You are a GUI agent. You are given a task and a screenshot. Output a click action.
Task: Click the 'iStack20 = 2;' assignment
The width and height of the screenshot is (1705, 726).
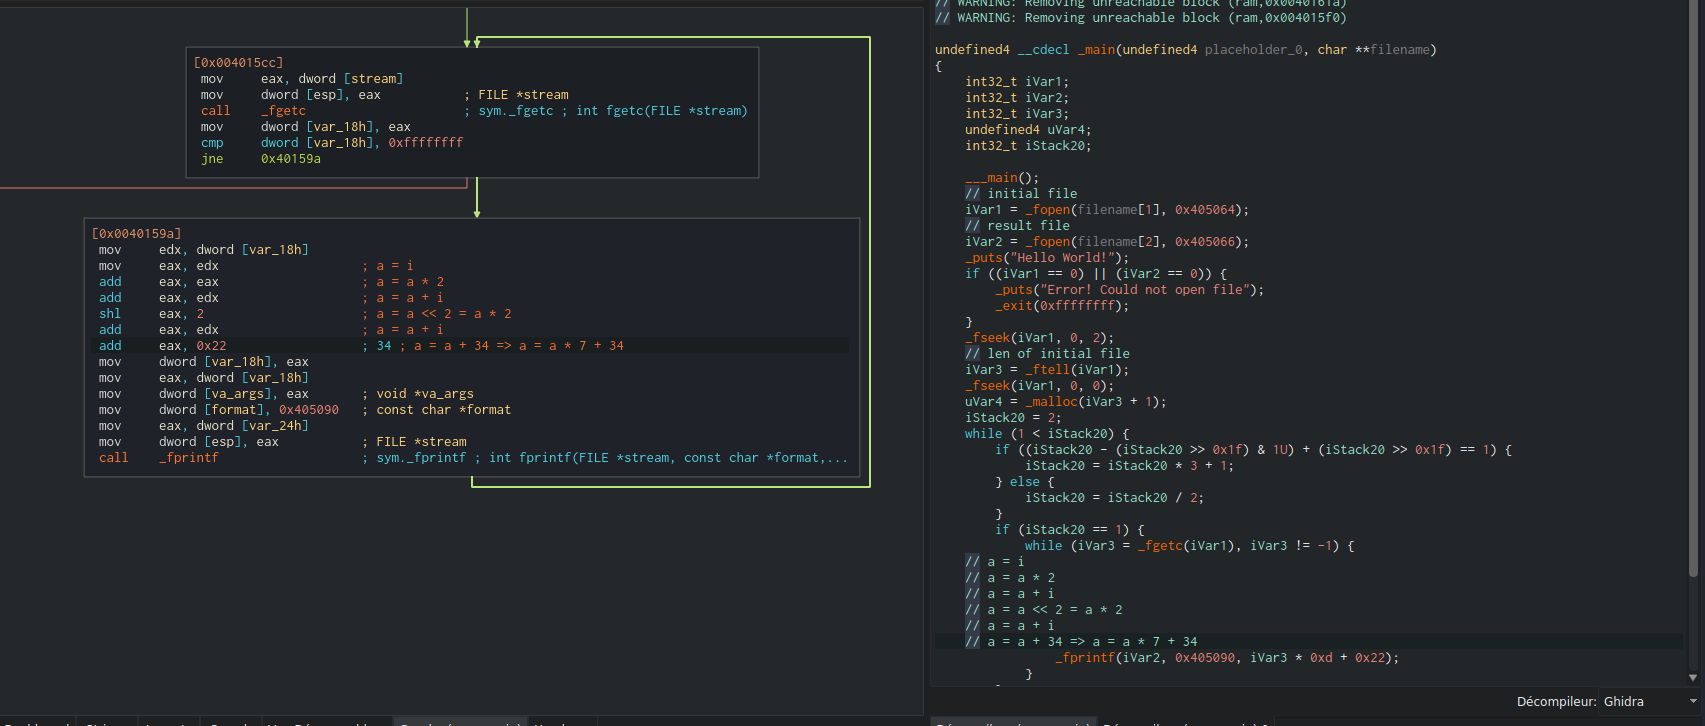(1013, 417)
